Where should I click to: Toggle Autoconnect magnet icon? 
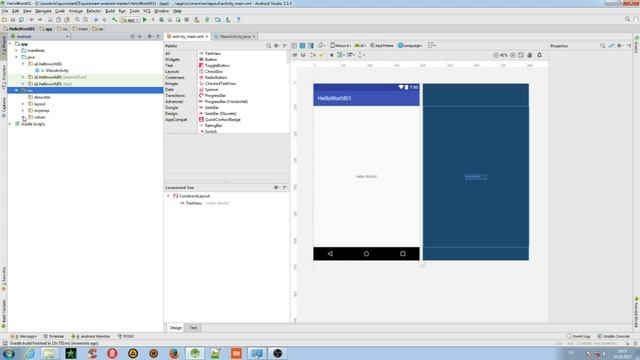click(x=303, y=55)
